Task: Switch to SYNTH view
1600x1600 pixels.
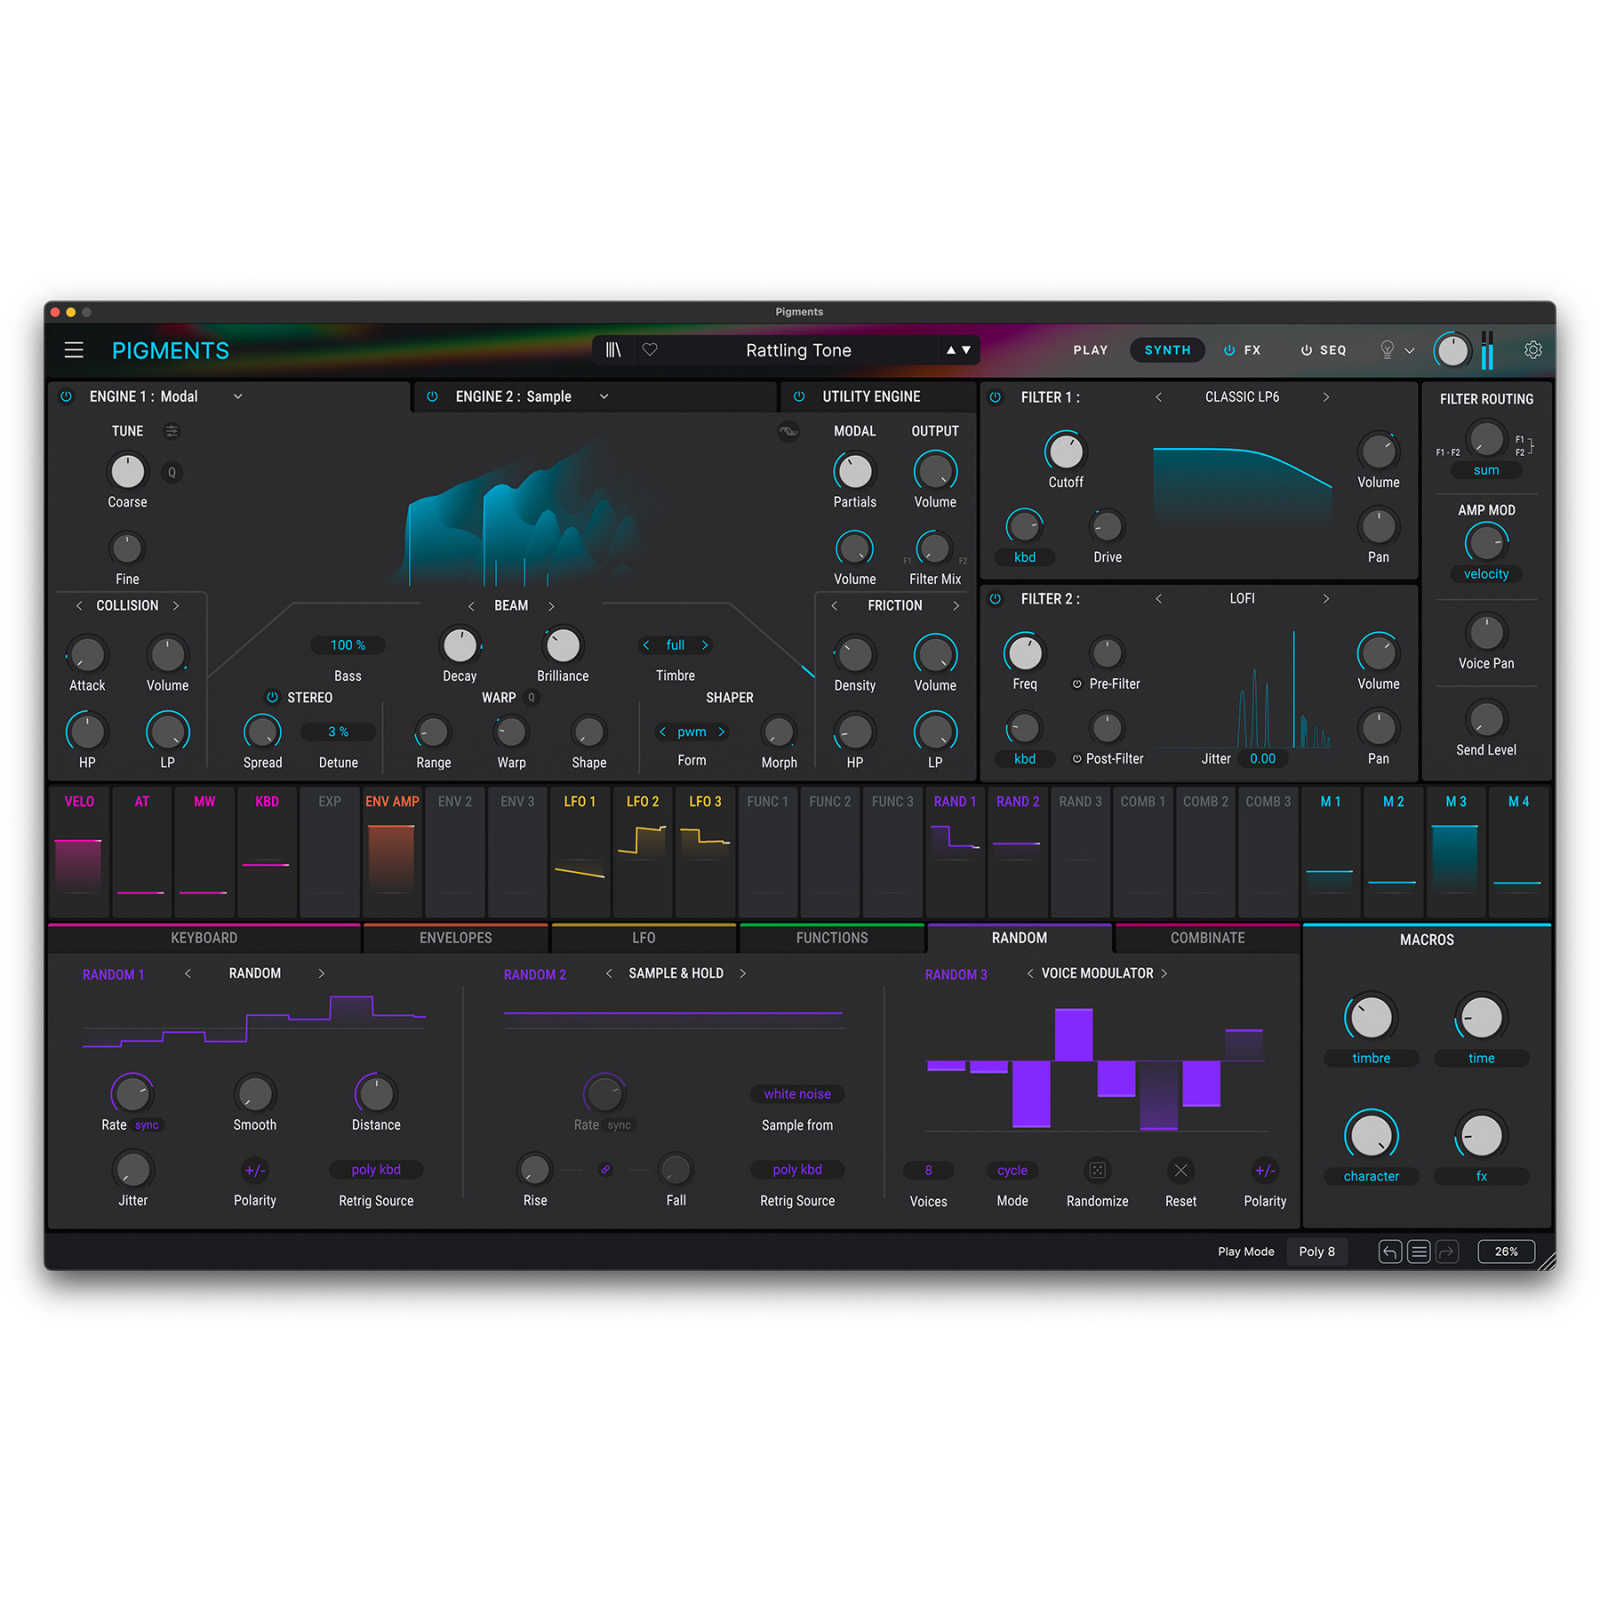Action: tap(1167, 350)
